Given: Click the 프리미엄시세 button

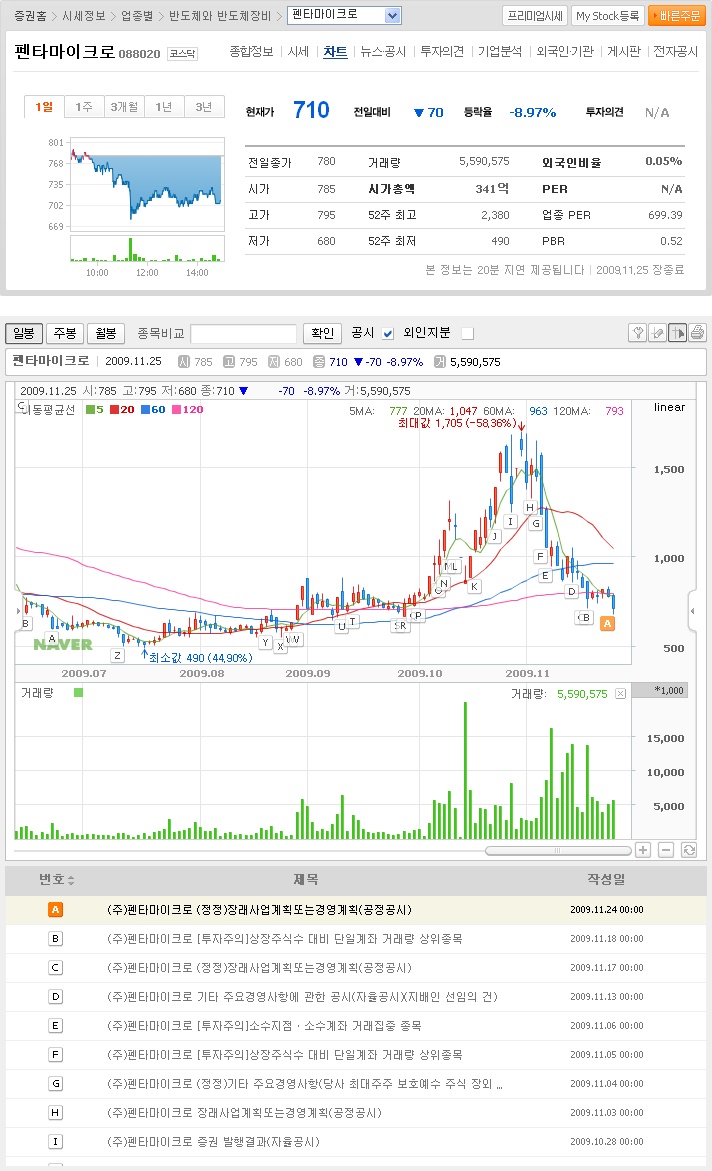Looking at the screenshot, I should click(535, 16).
